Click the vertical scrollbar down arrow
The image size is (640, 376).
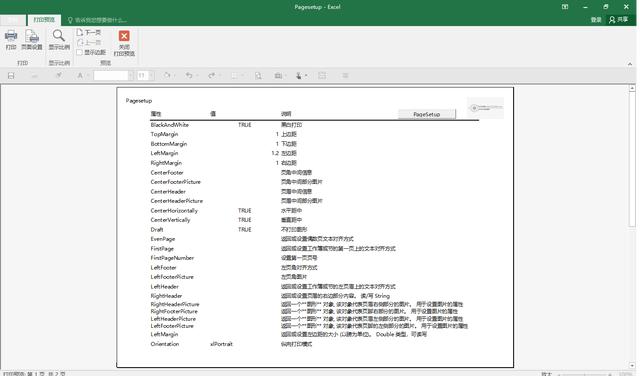pyautogui.click(x=632, y=366)
